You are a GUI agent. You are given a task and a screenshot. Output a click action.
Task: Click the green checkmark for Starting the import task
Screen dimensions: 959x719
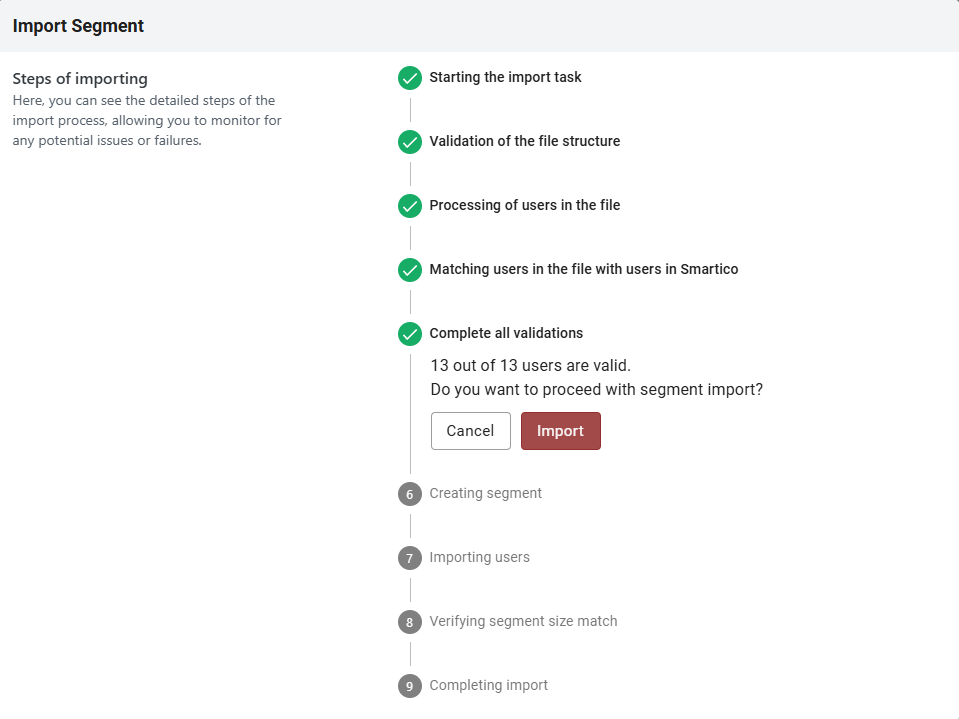click(409, 78)
